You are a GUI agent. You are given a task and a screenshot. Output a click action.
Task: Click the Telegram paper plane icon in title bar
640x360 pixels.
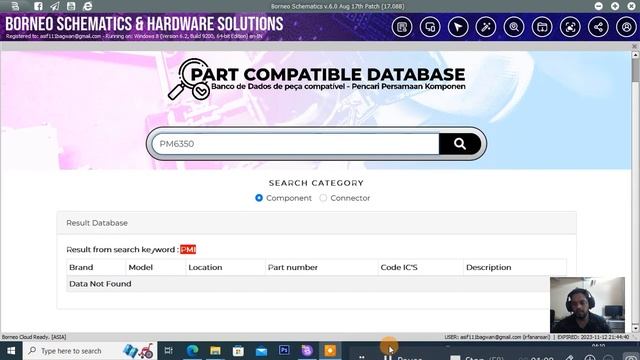coord(55,6)
